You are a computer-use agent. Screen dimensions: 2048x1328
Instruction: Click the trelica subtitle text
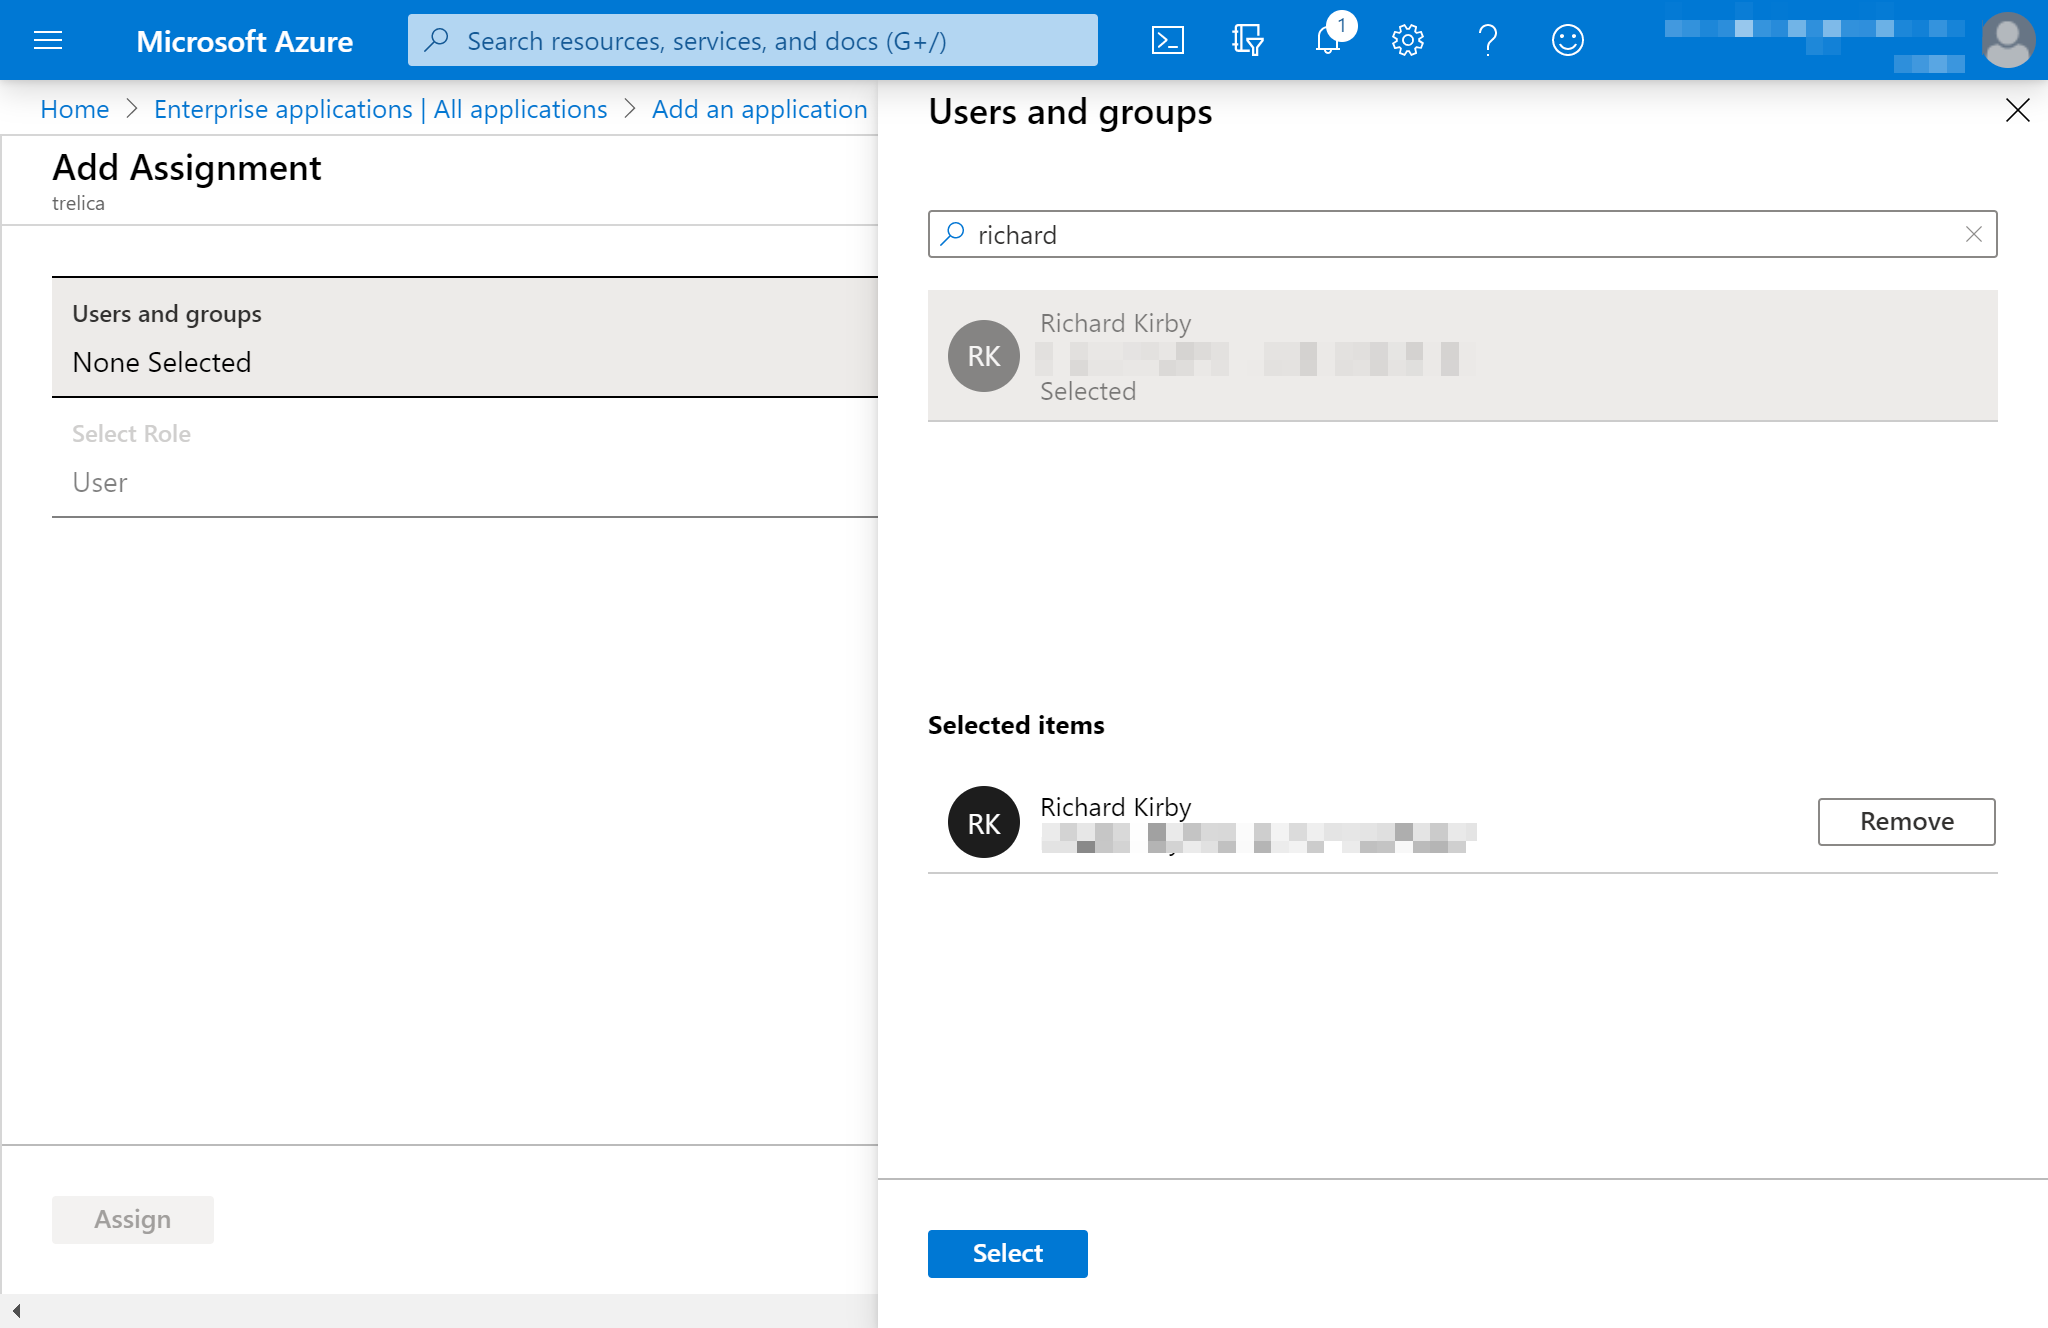click(78, 203)
